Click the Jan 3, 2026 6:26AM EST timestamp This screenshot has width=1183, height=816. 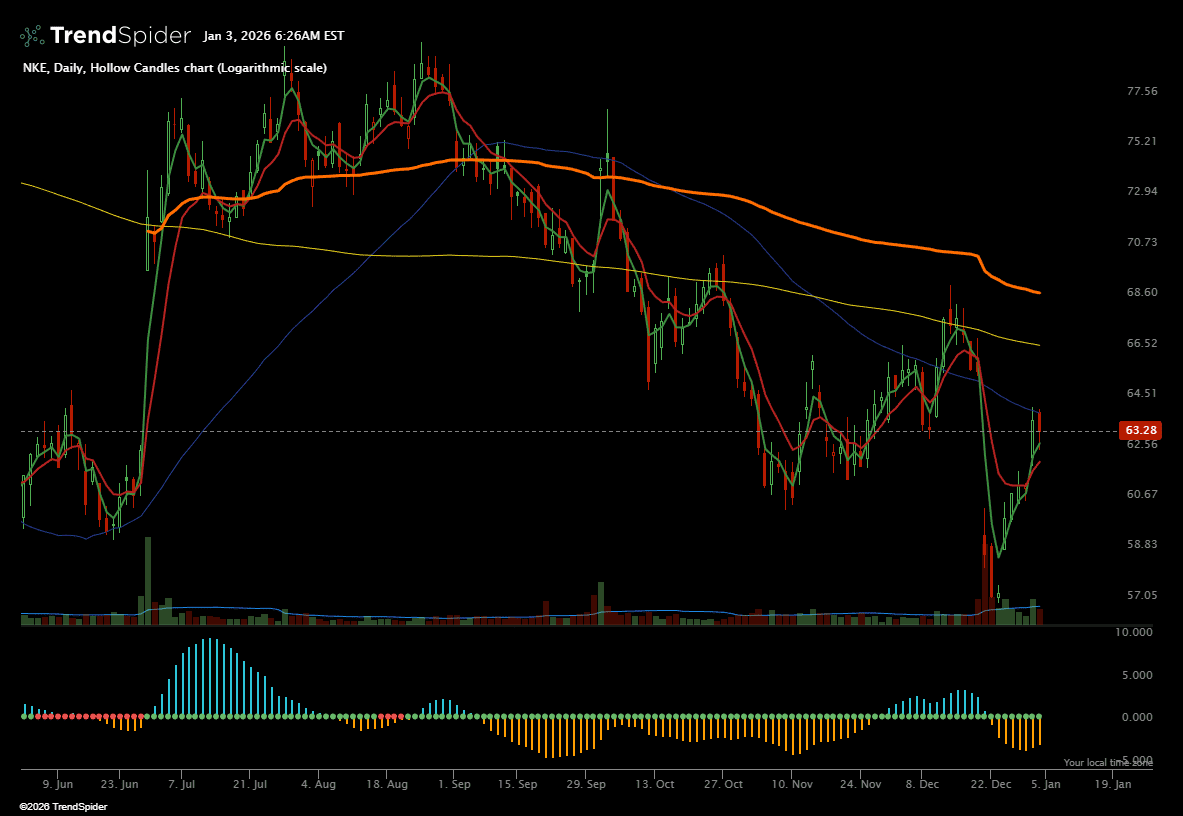tap(273, 36)
